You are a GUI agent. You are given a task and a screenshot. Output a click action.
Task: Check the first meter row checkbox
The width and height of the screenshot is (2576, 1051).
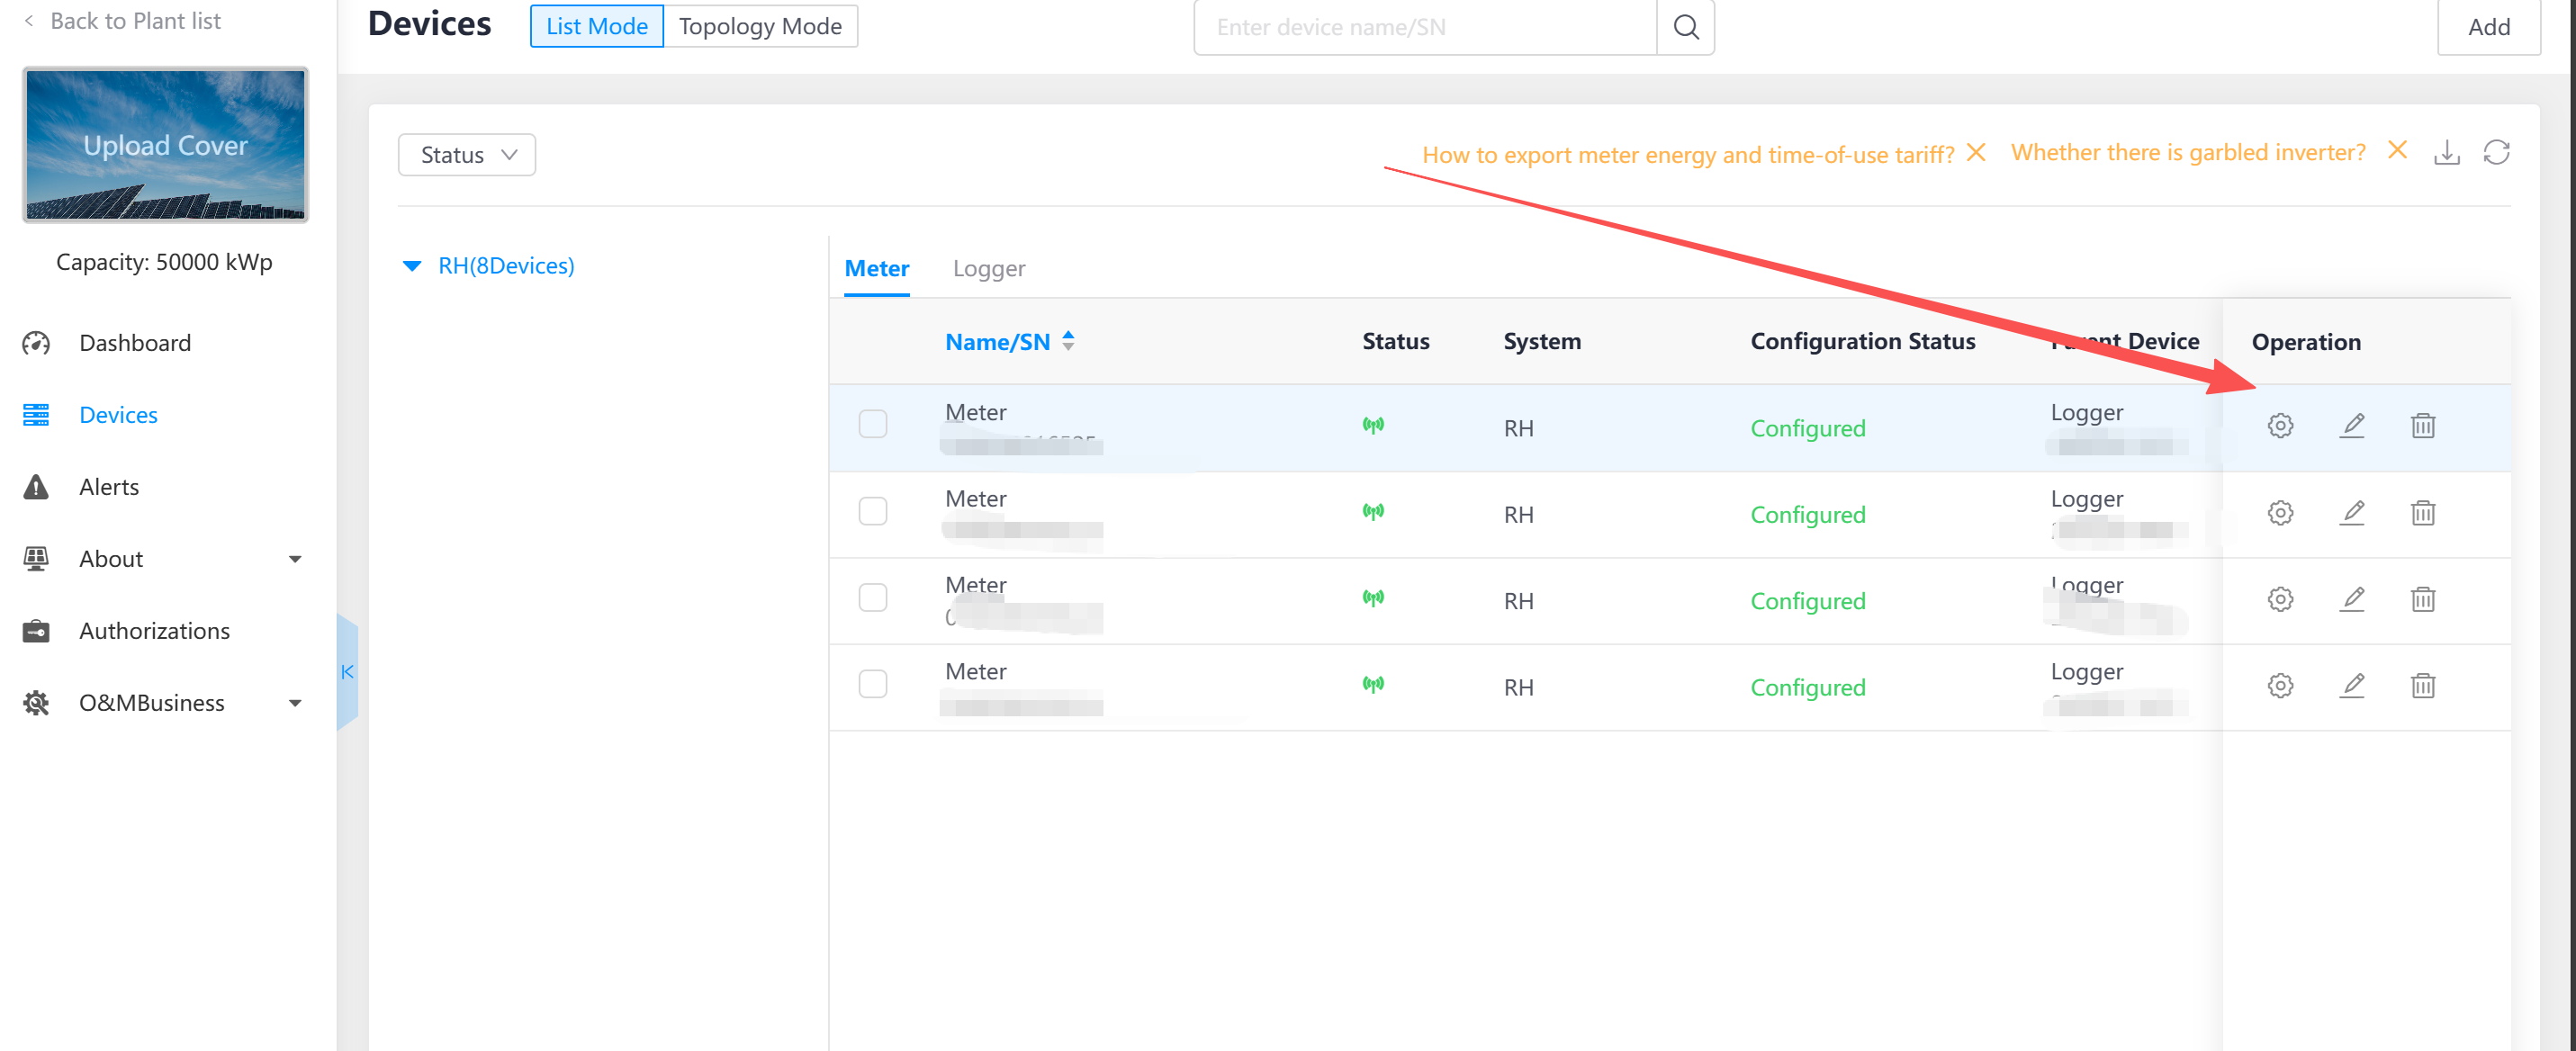click(x=872, y=424)
